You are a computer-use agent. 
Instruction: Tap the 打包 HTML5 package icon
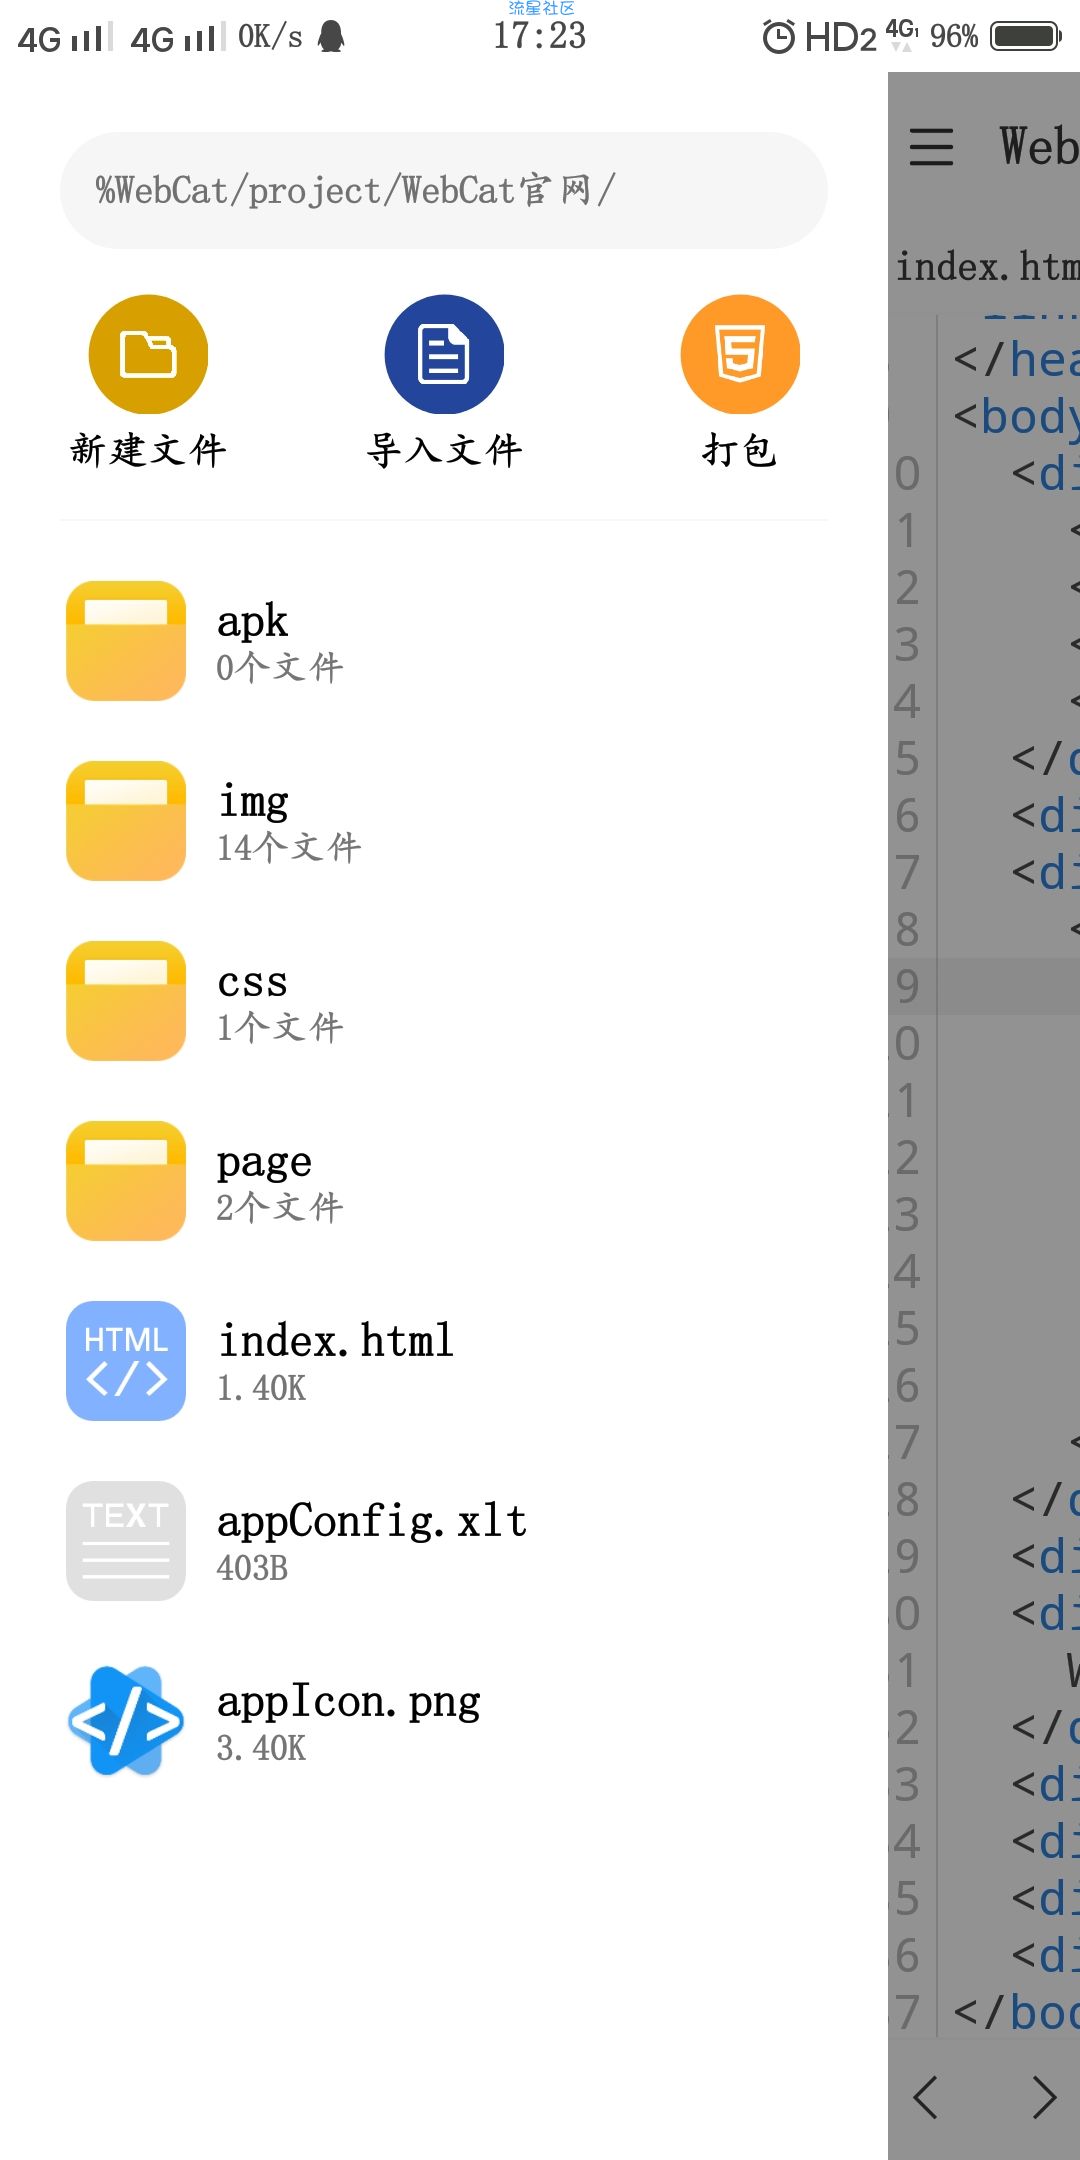tap(740, 354)
